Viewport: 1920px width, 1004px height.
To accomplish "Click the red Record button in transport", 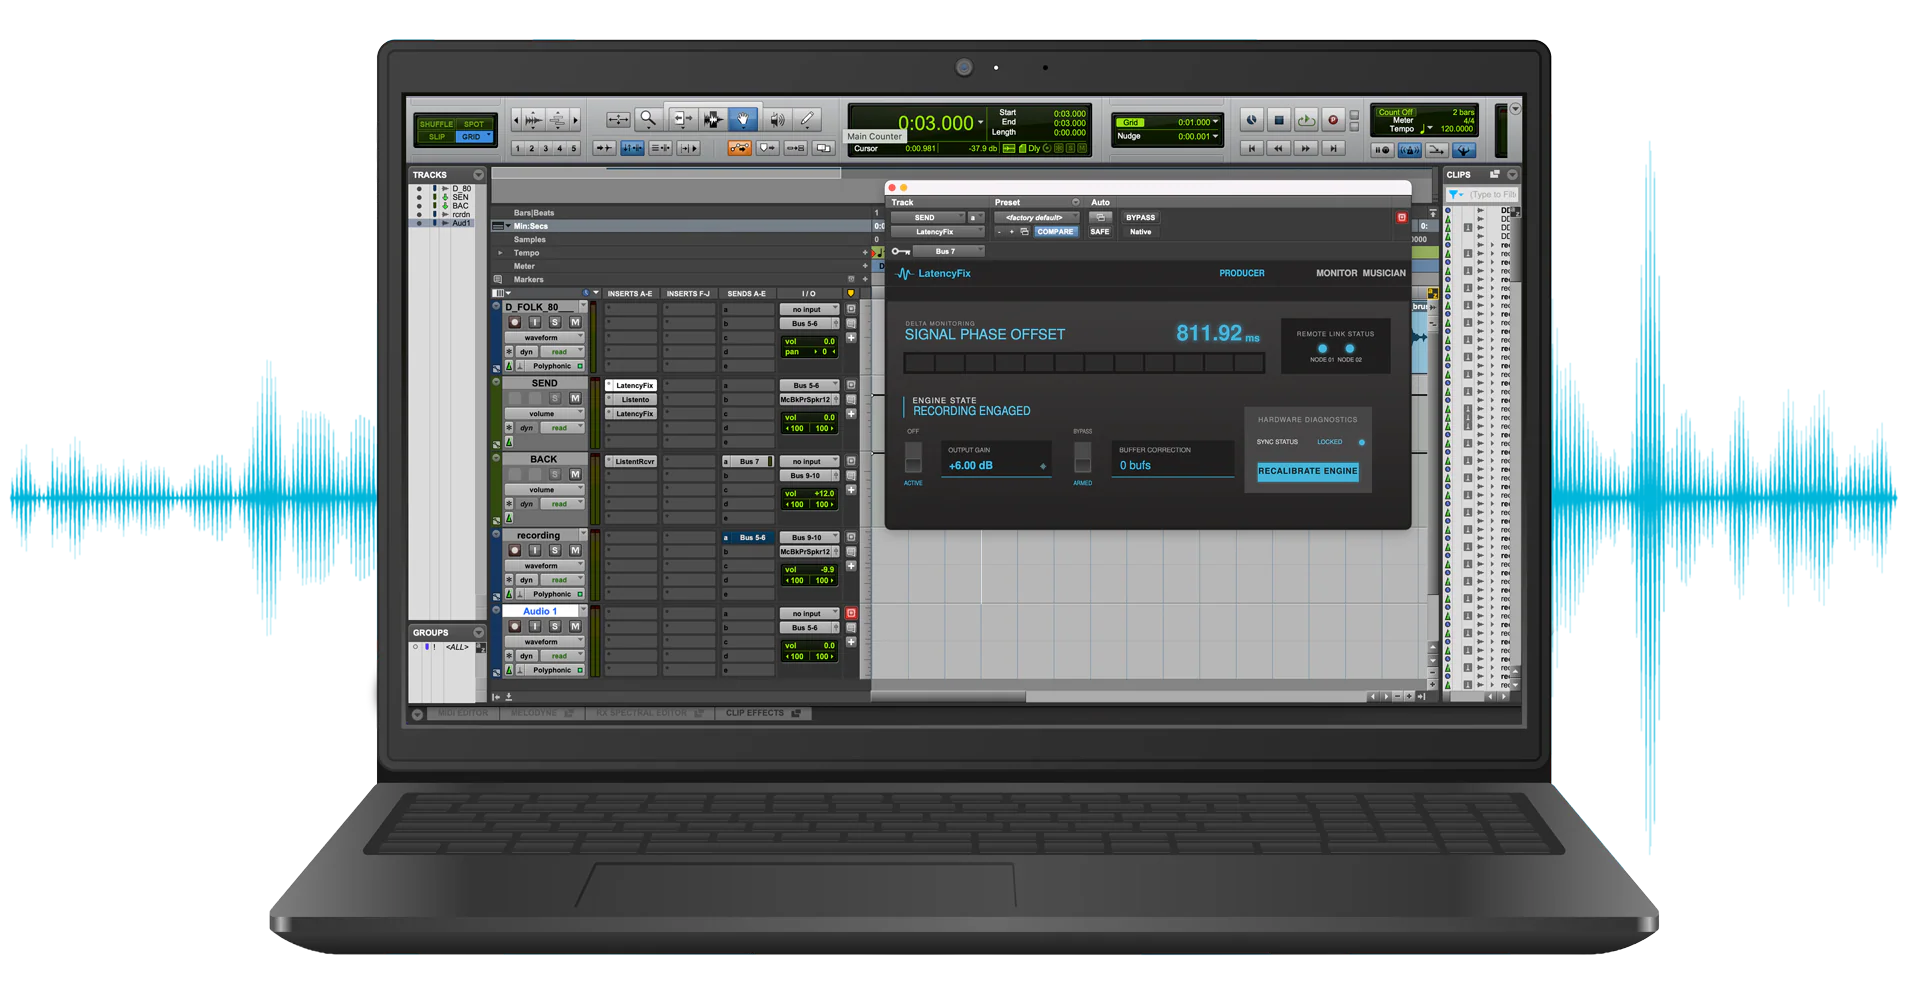I will pos(1333,120).
